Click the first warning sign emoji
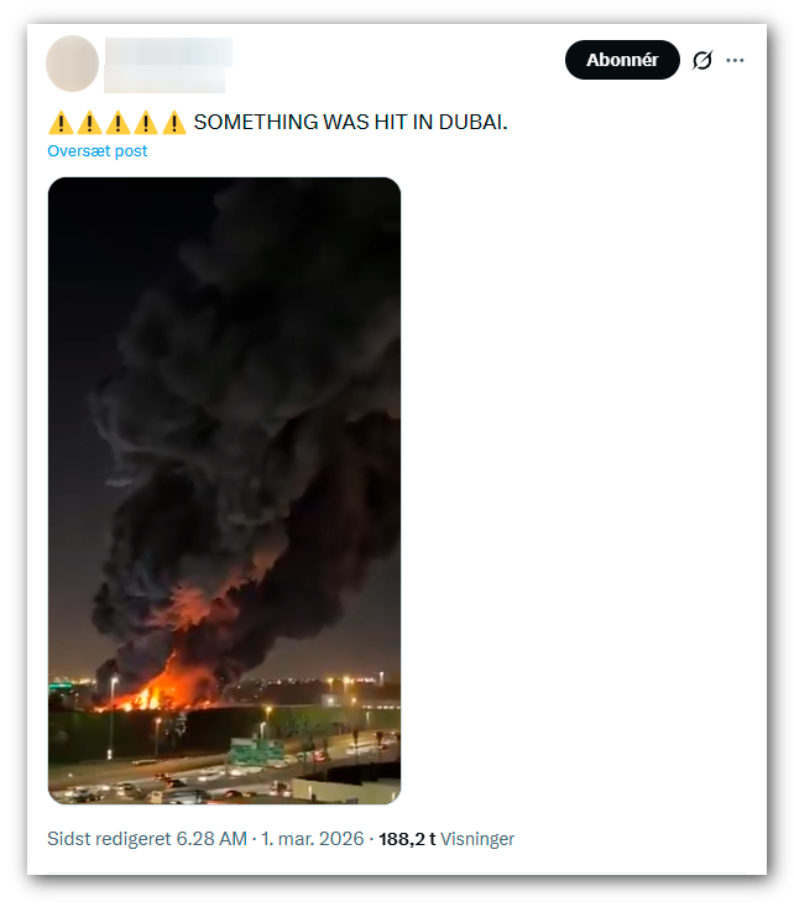Image resolution: width=794 pixels, height=910 pixels. (x=60, y=122)
